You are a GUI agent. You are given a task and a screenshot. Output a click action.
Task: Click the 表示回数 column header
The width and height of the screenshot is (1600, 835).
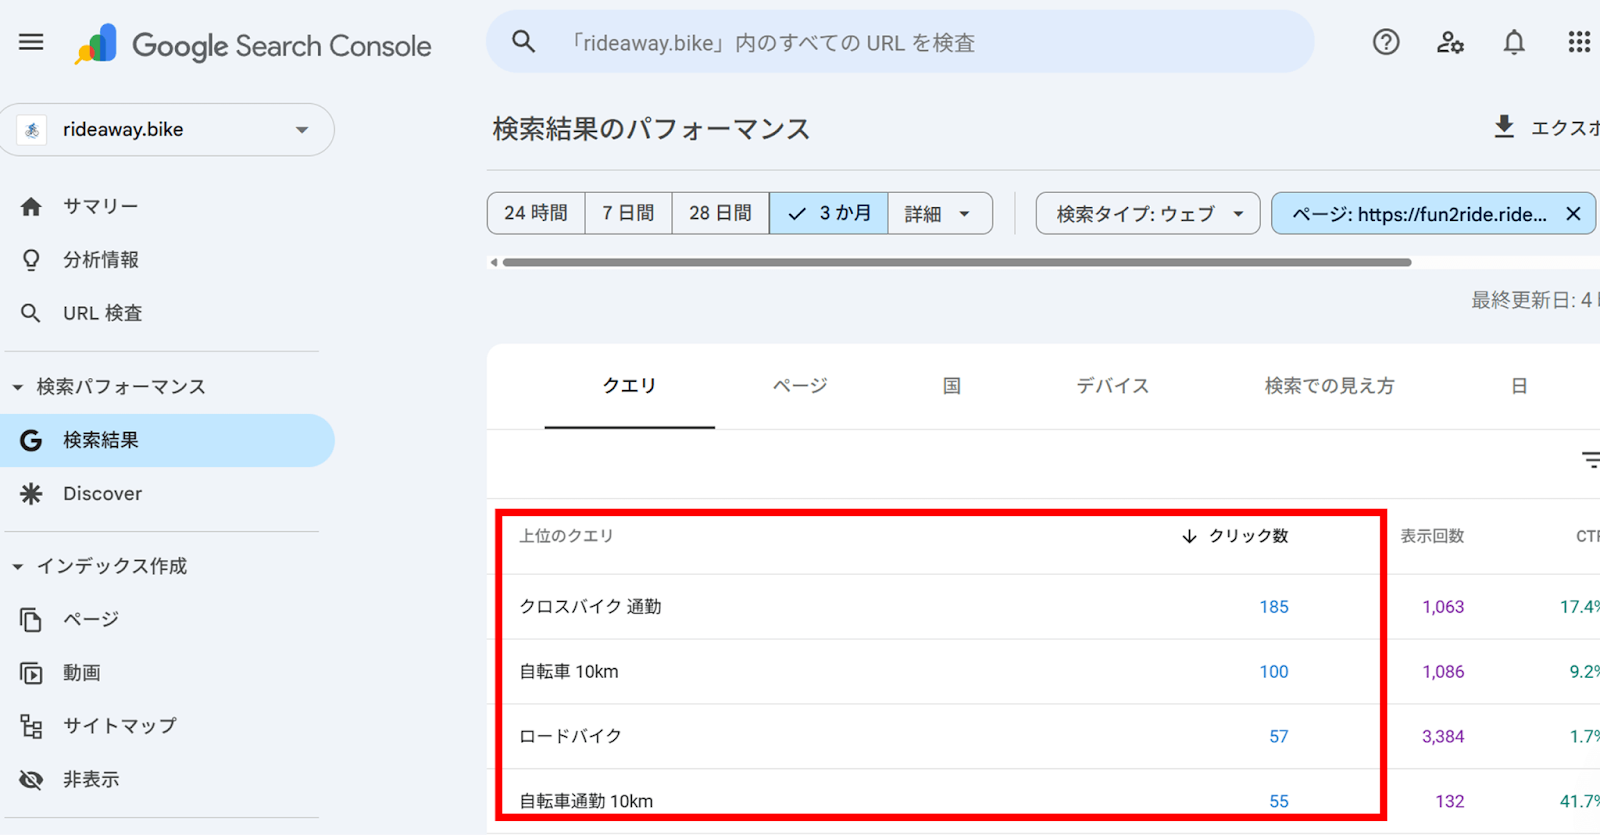point(1432,536)
